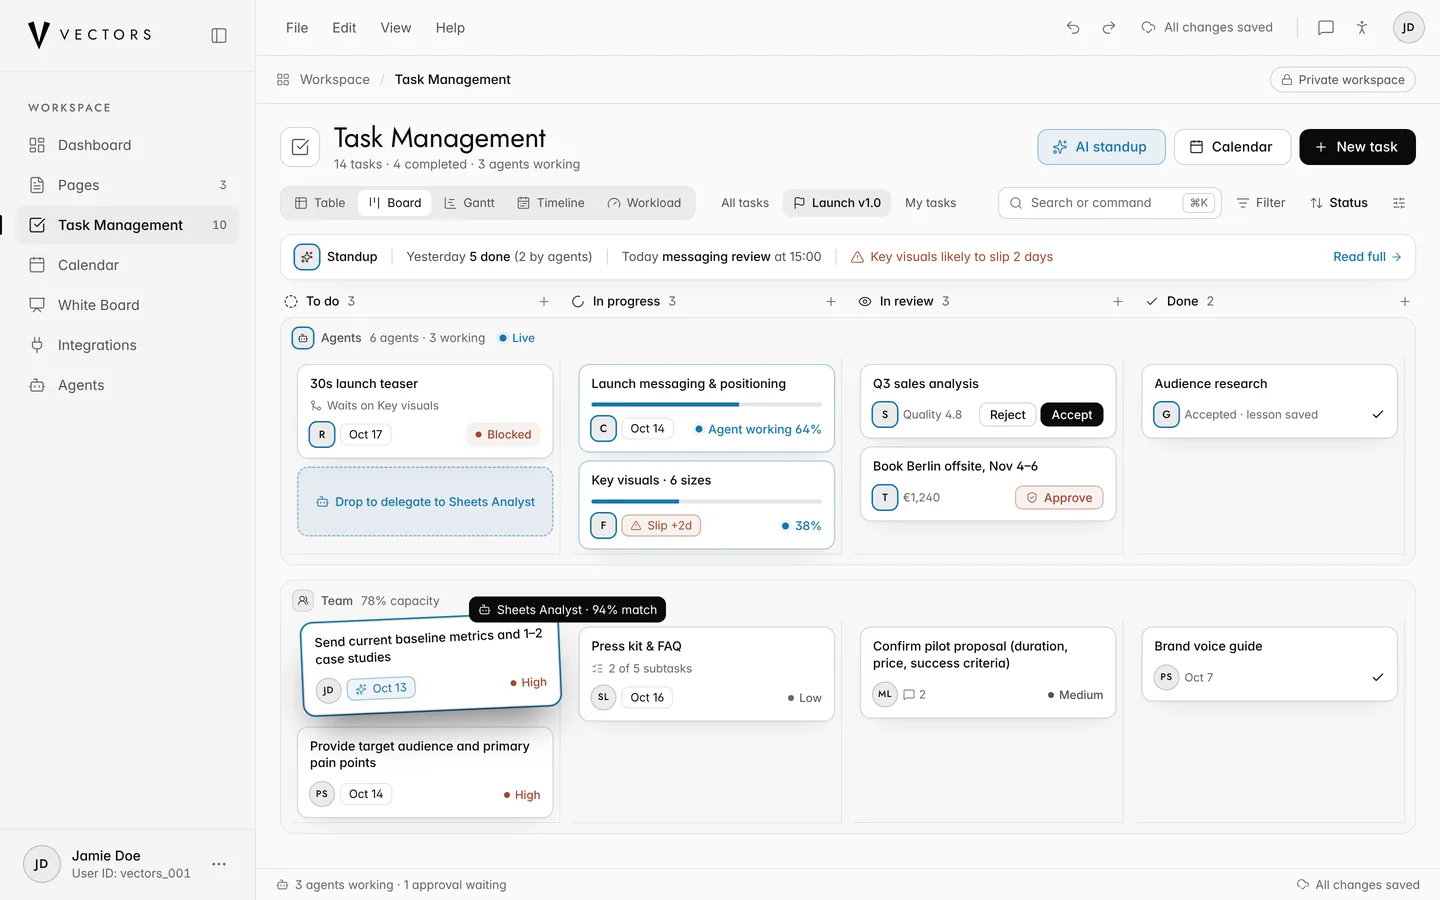
Task: Open the Filter options
Action: pos(1261,203)
